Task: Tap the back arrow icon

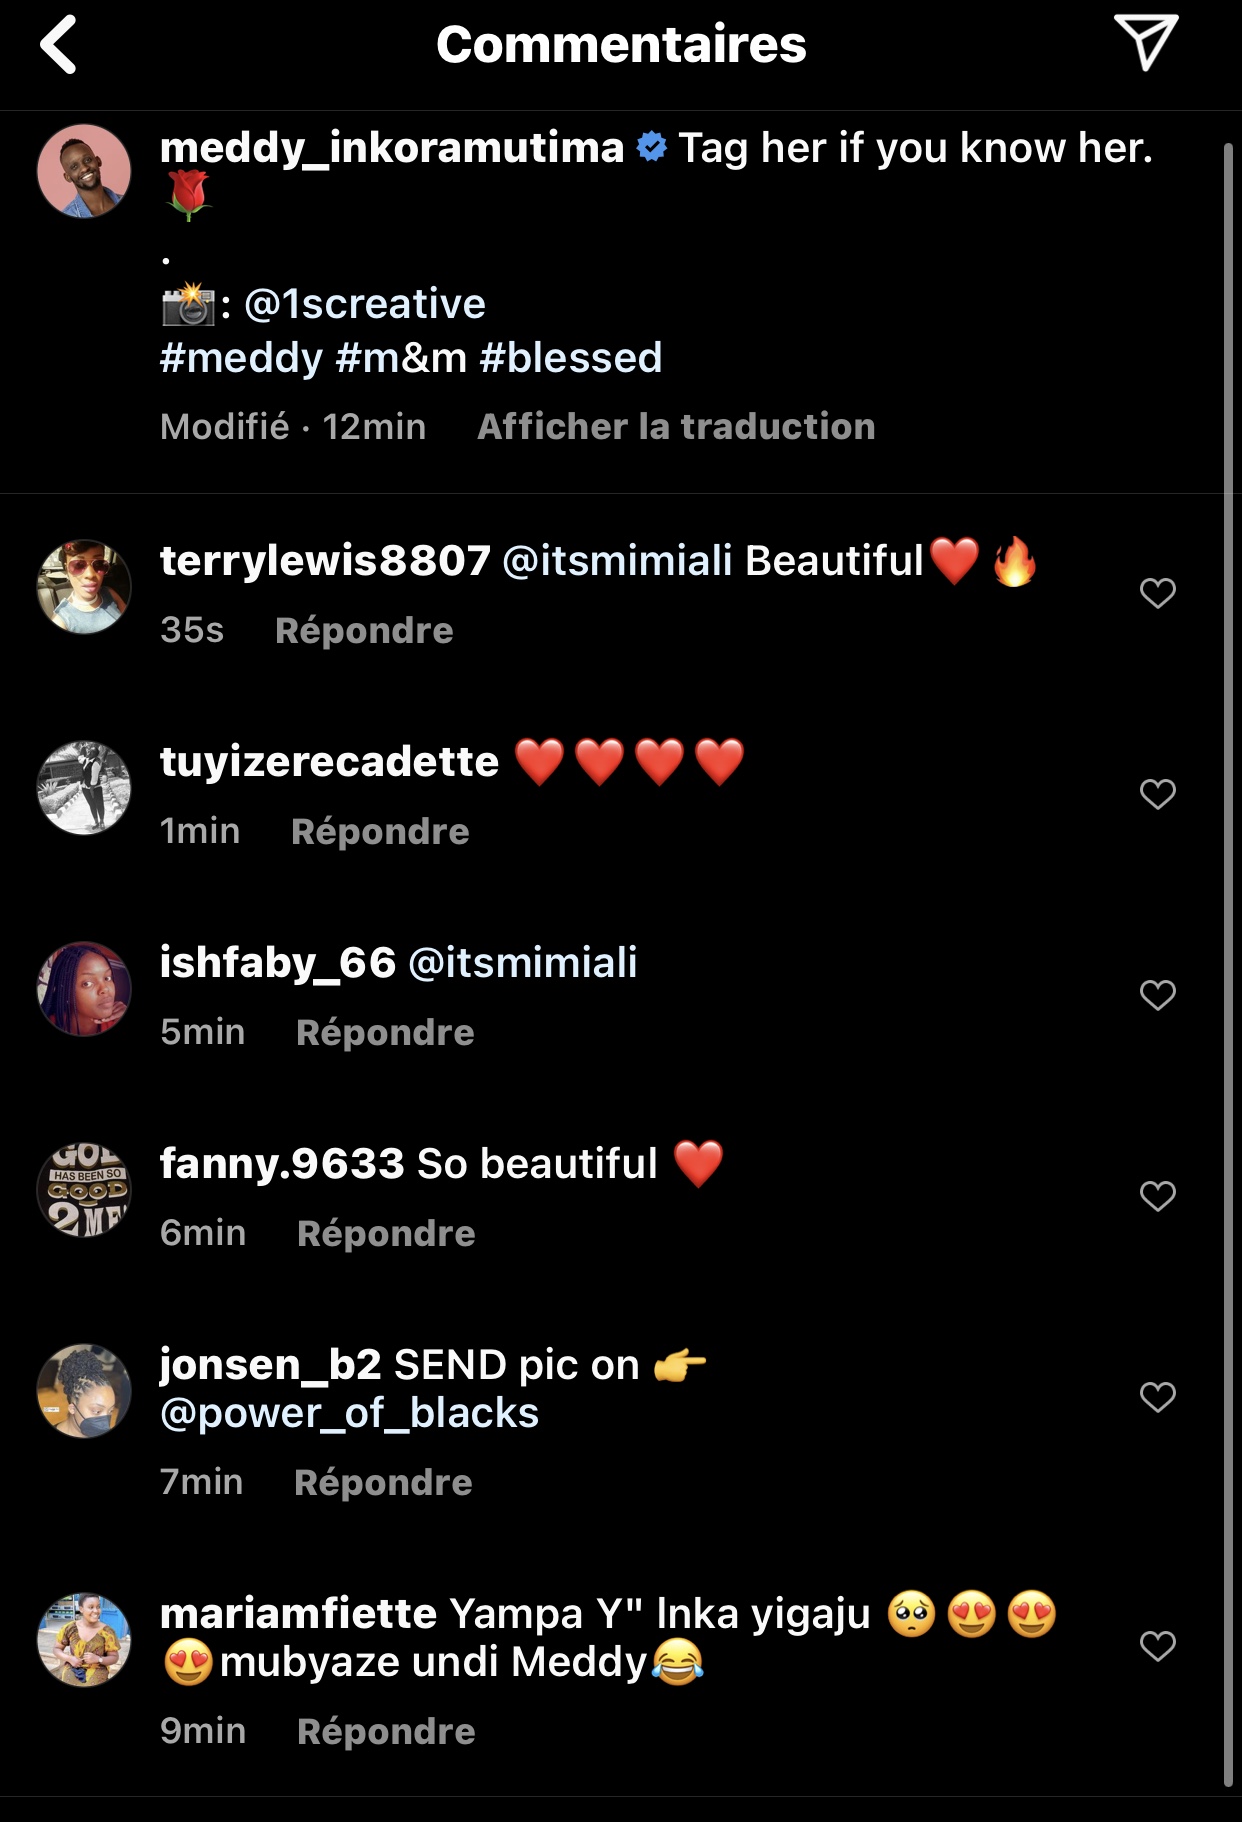Action: point(59,45)
